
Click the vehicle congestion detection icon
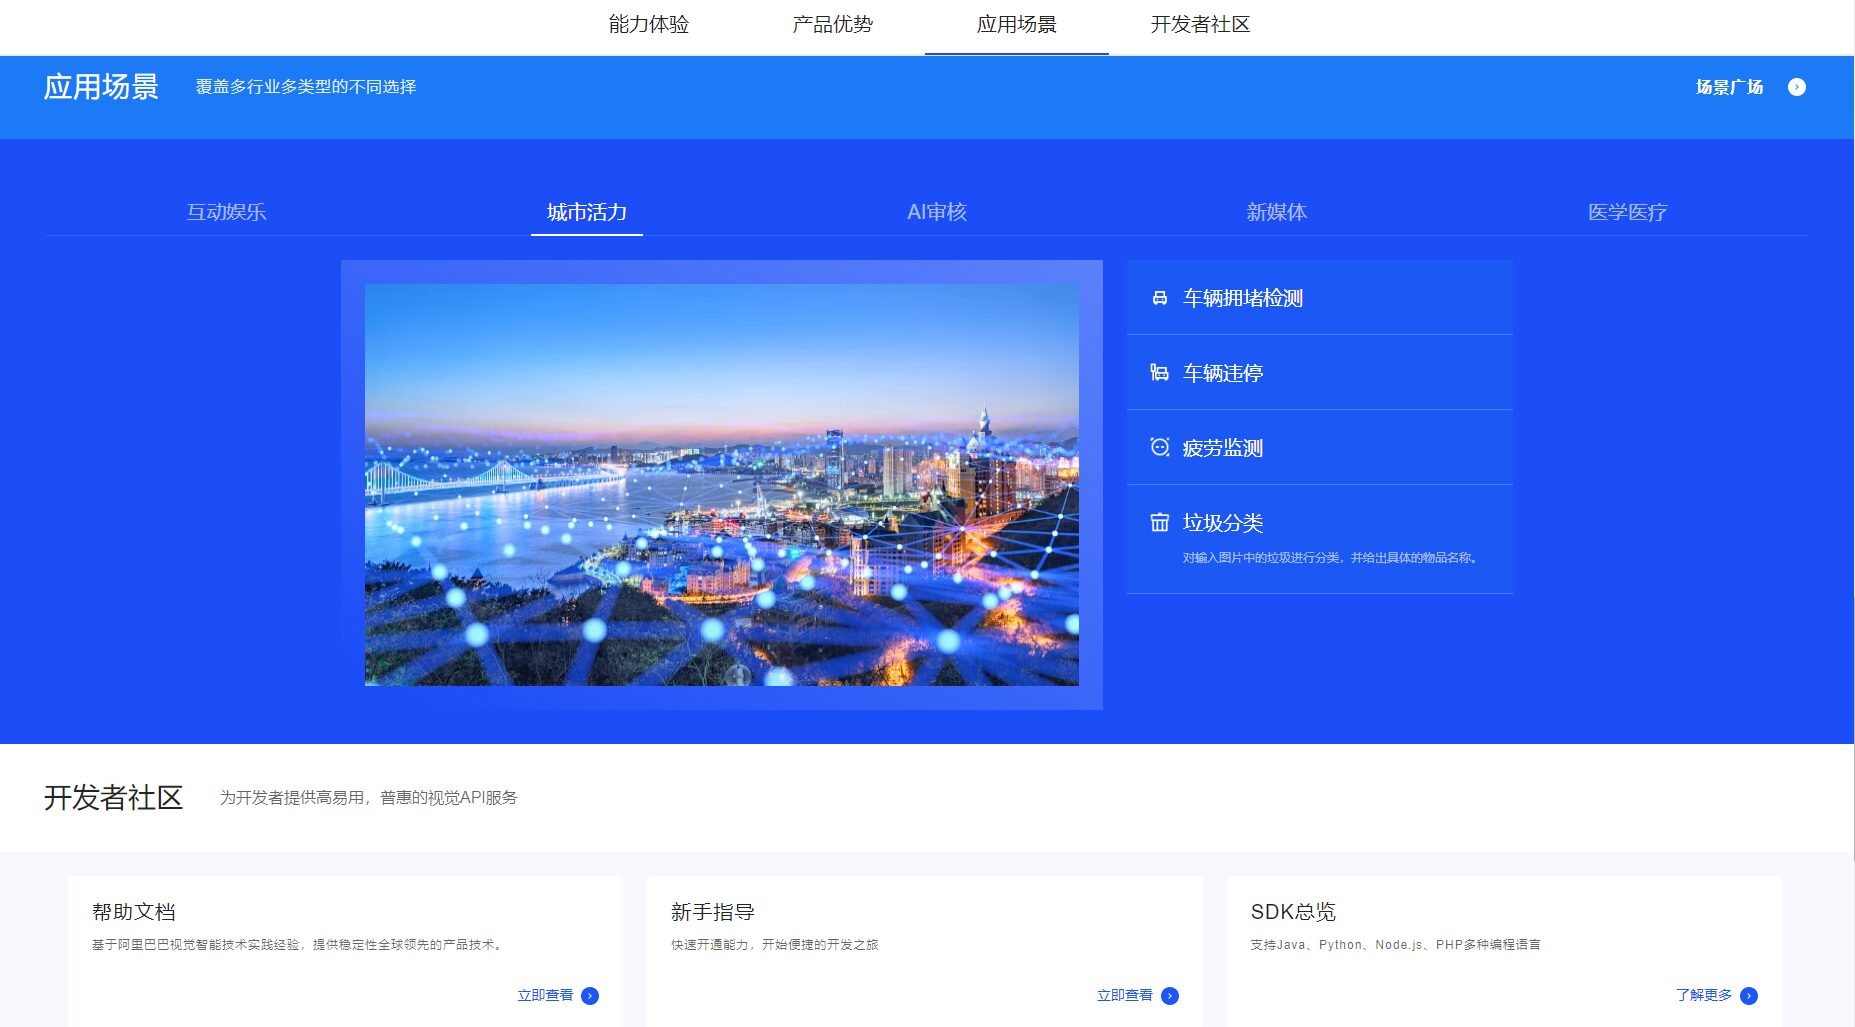coord(1158,297)
